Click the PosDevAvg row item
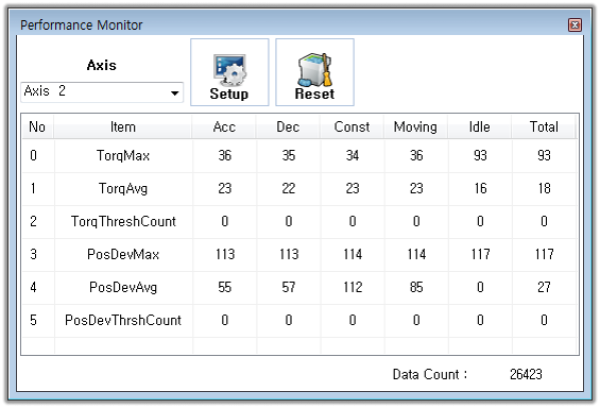The image size is (600, 408). [x=123, y=288]
